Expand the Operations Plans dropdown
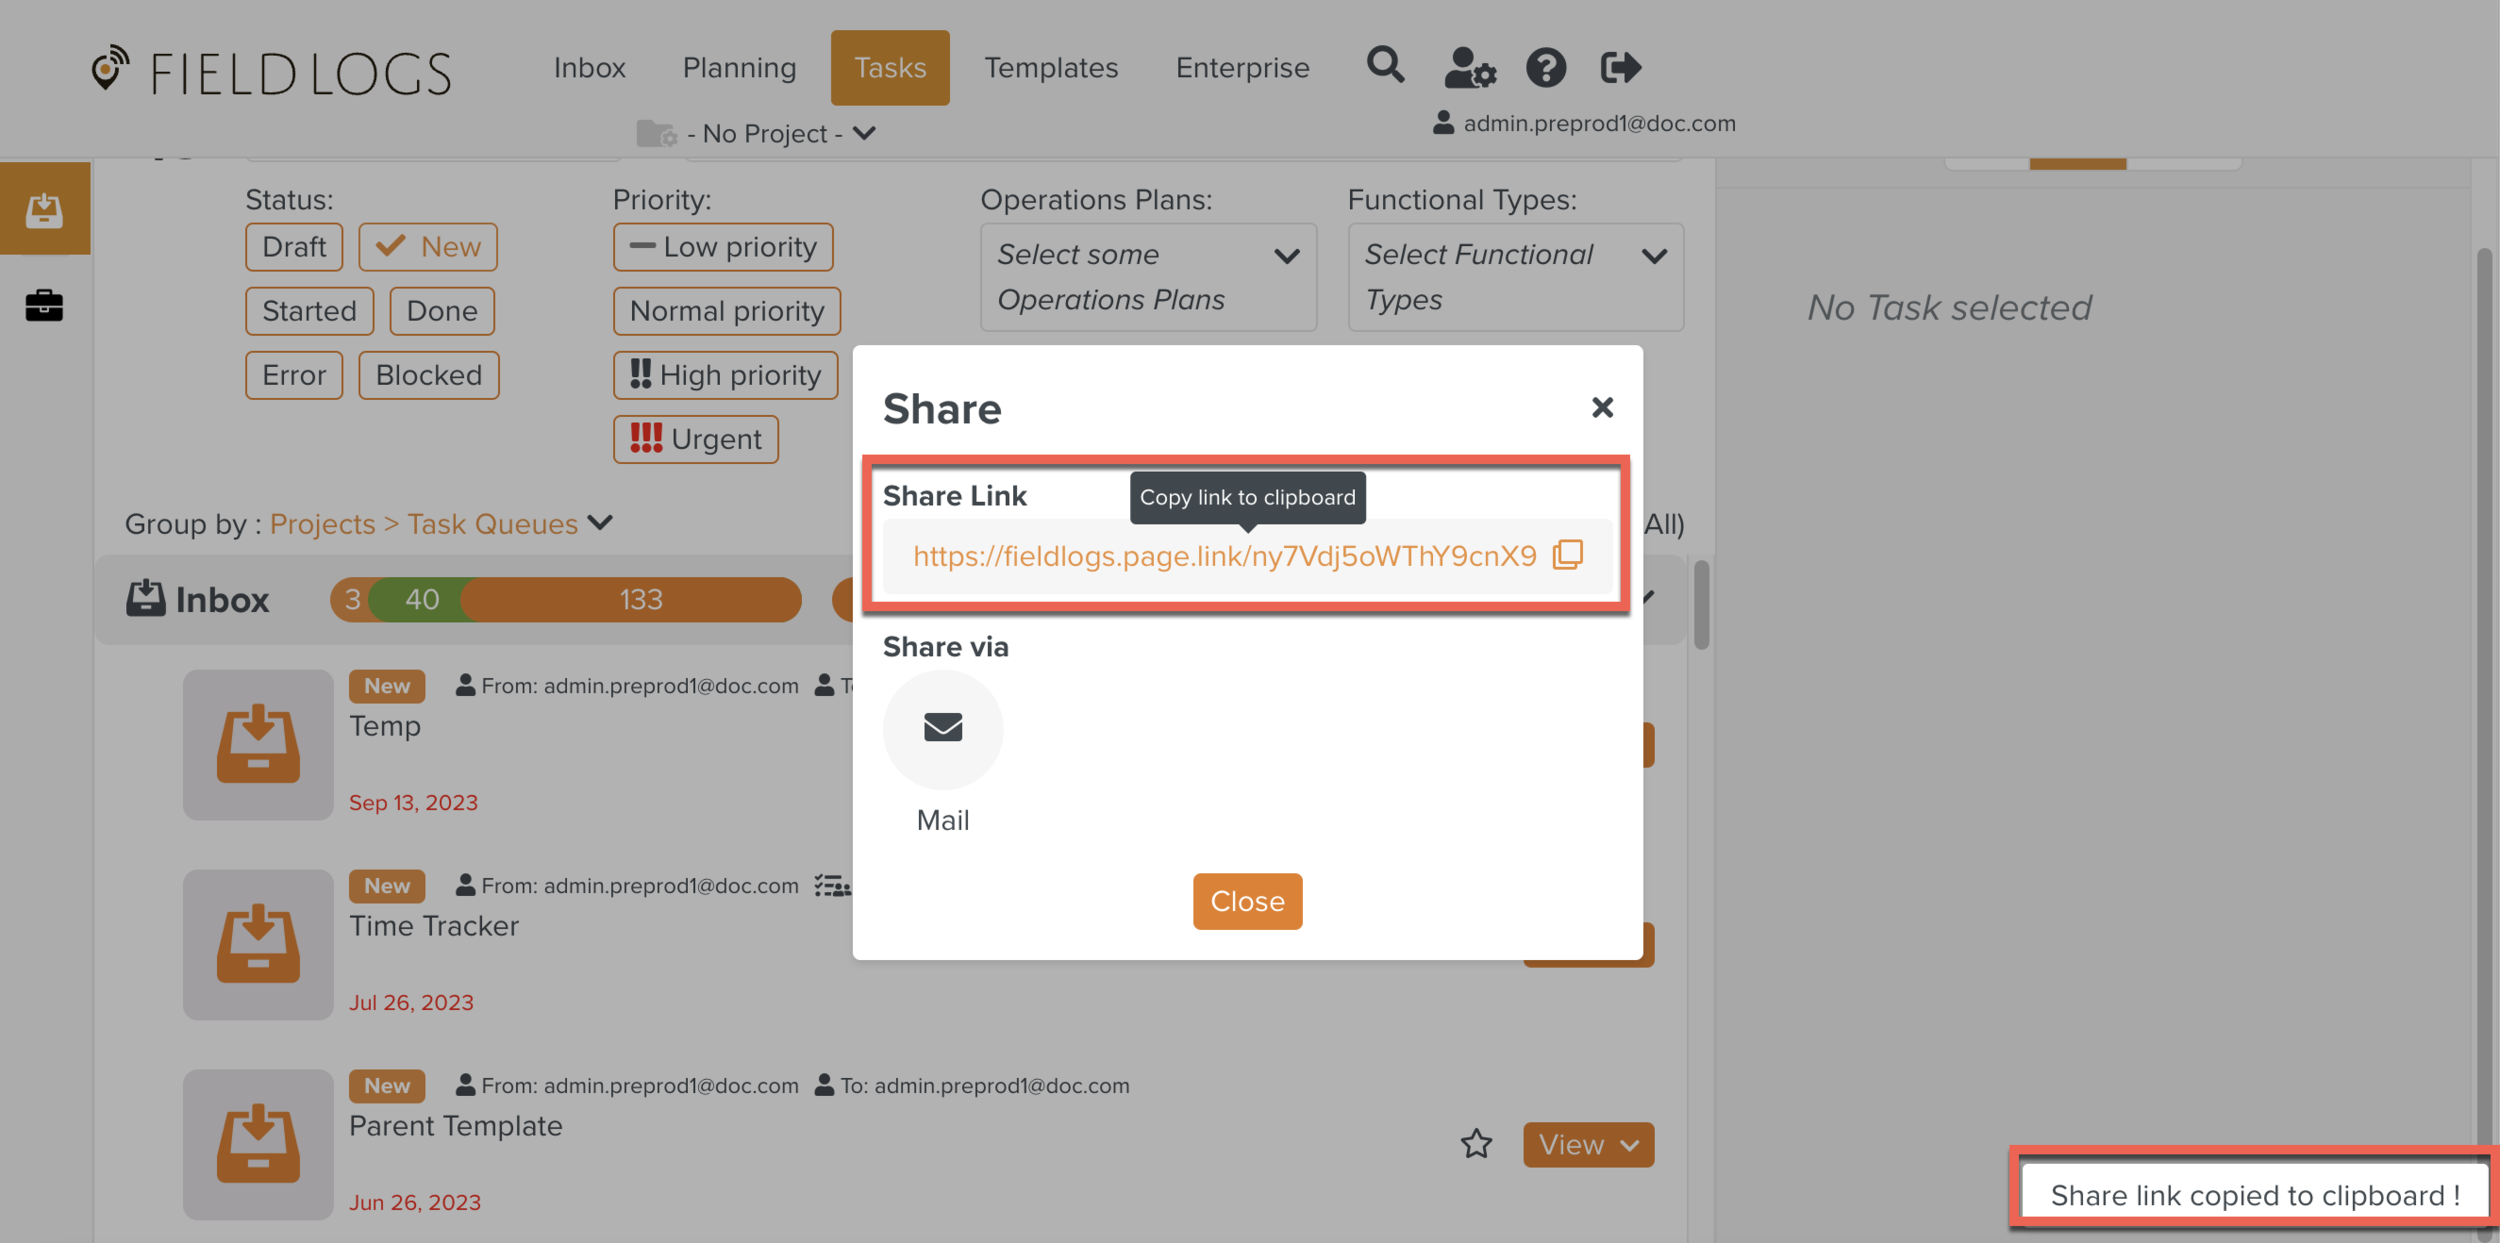Viewport: 2500px width, 1243px height. 1148,277
